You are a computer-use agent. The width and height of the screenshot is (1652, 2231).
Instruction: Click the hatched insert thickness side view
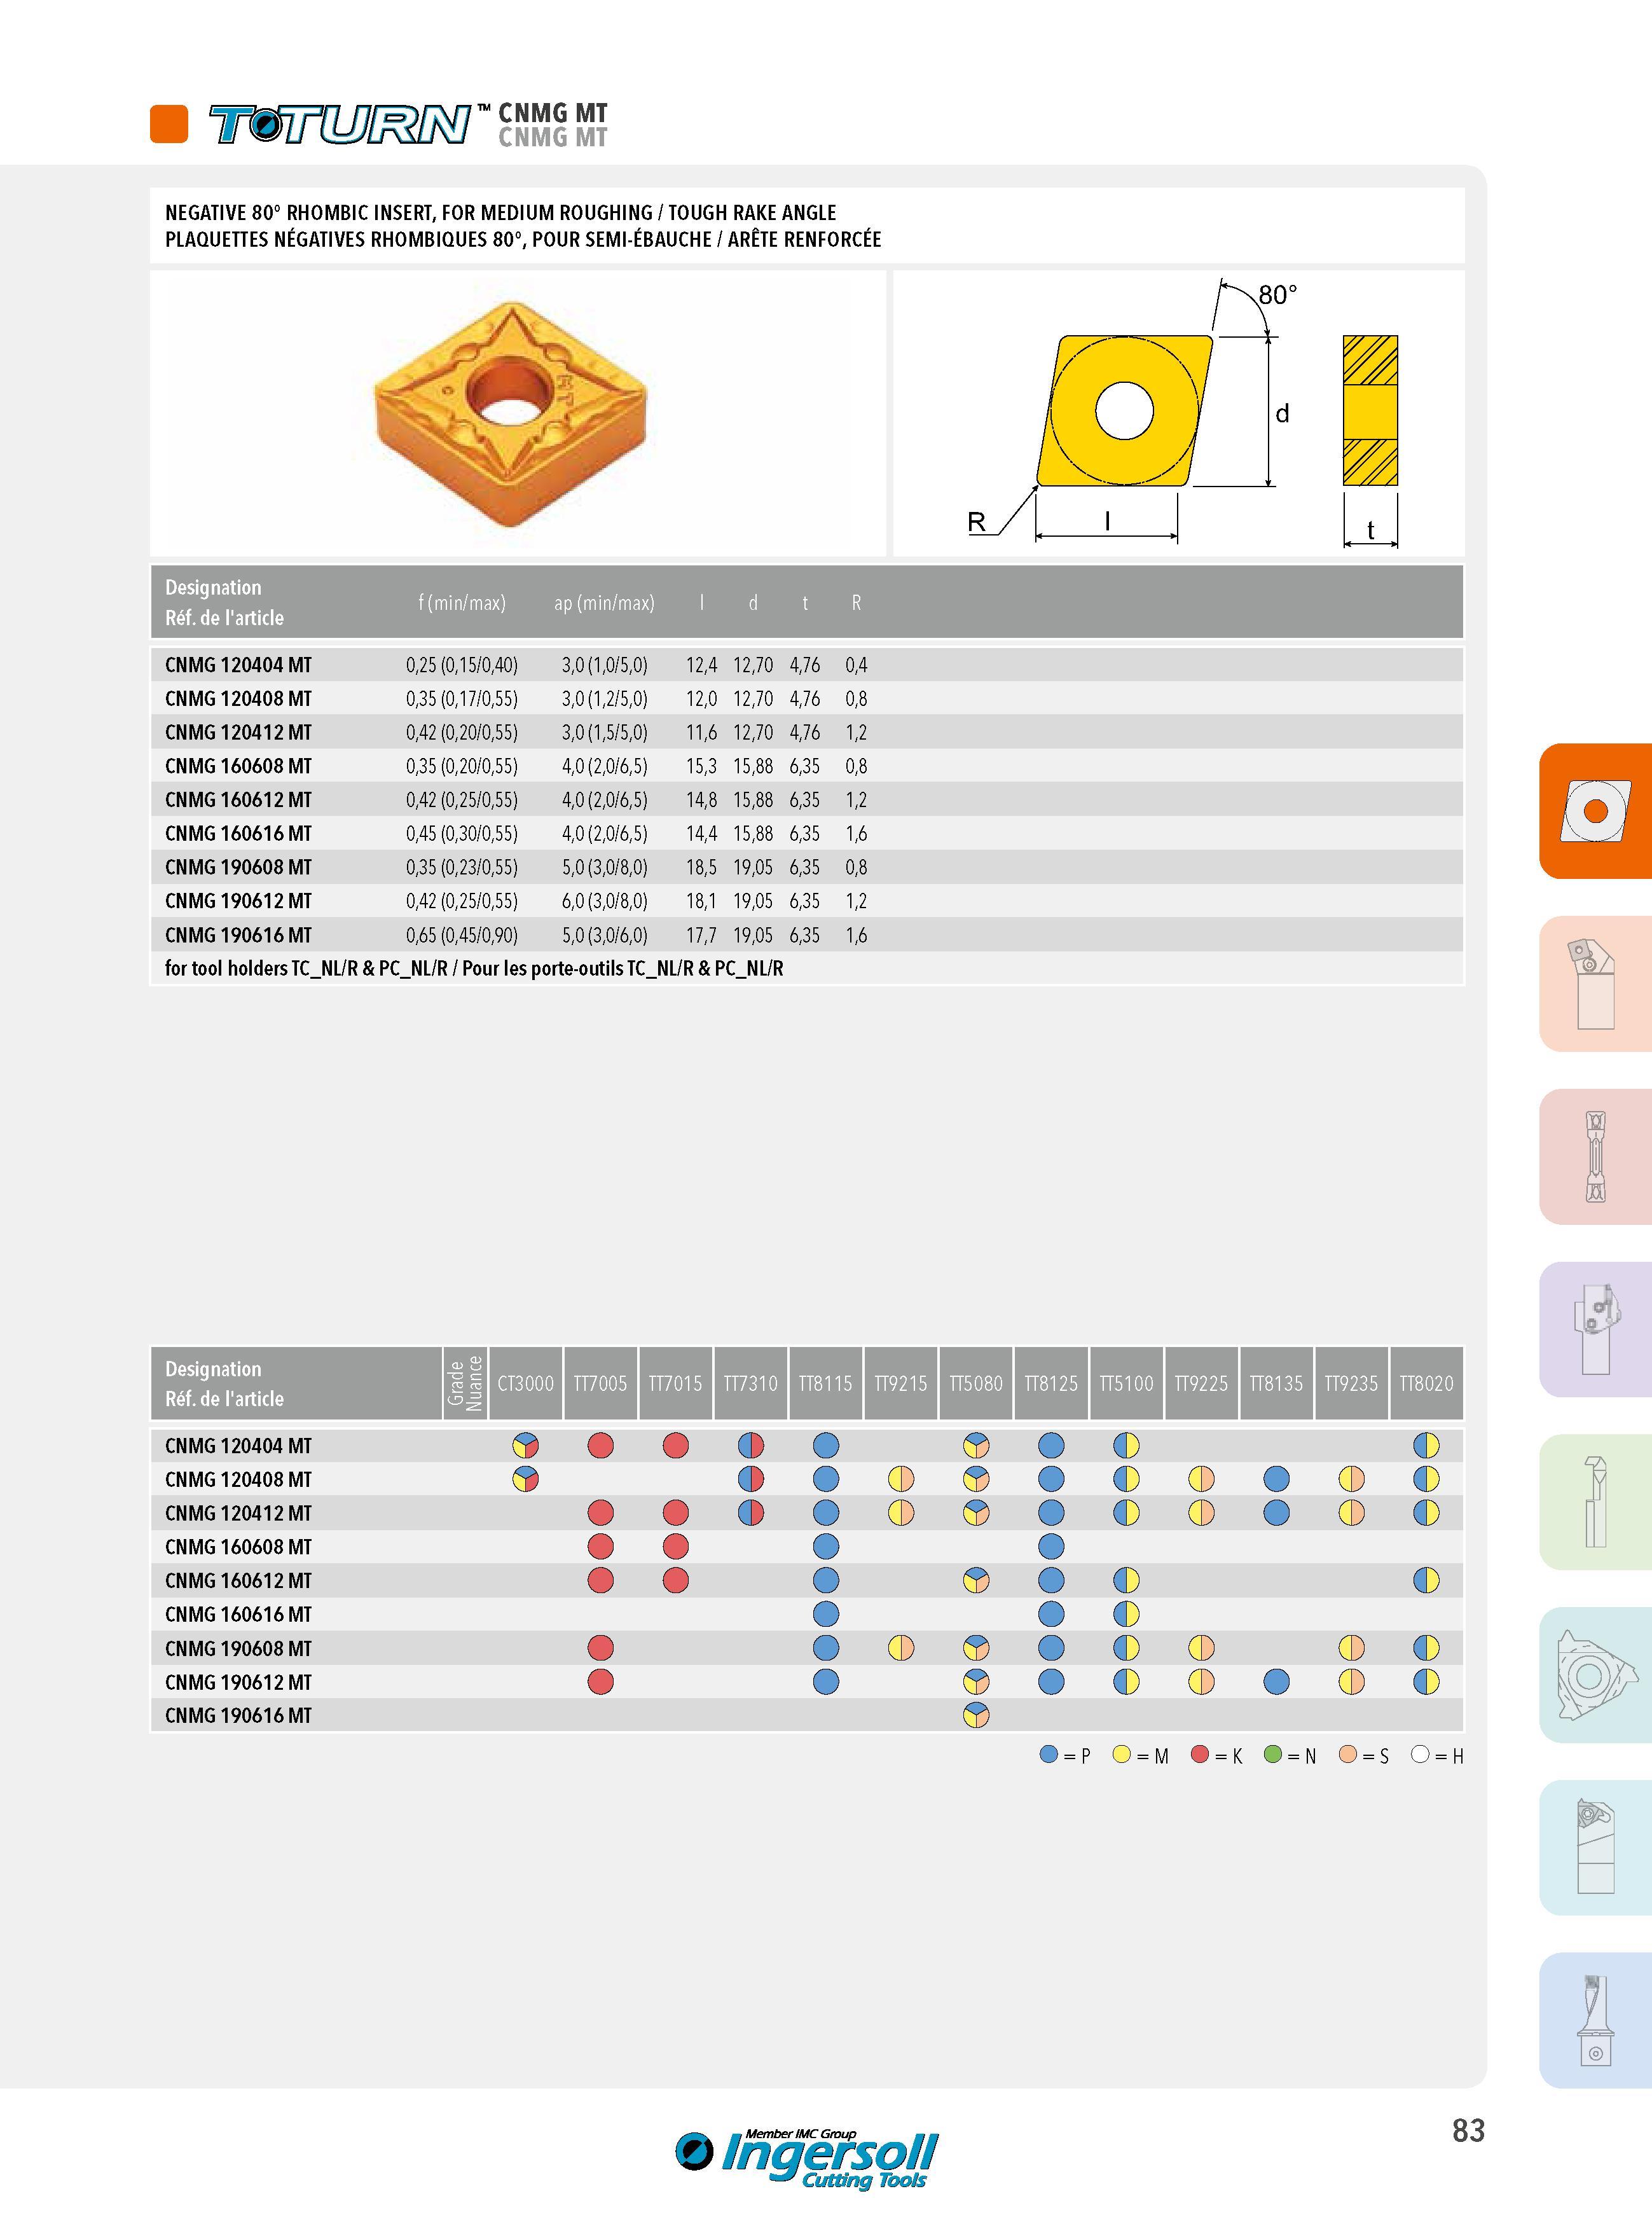pyautogui.click(x=1370, y=411)
